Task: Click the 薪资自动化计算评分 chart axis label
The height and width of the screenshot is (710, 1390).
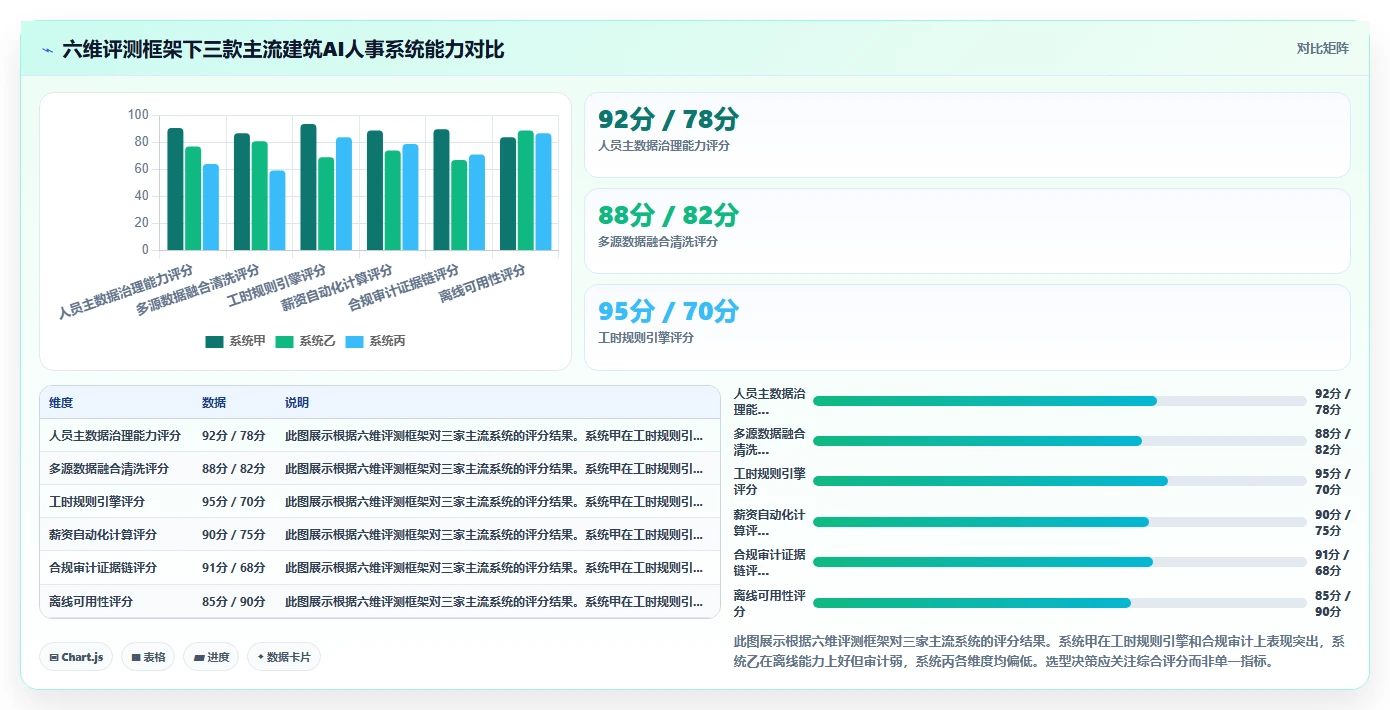Action: click(x=338, y=289)
